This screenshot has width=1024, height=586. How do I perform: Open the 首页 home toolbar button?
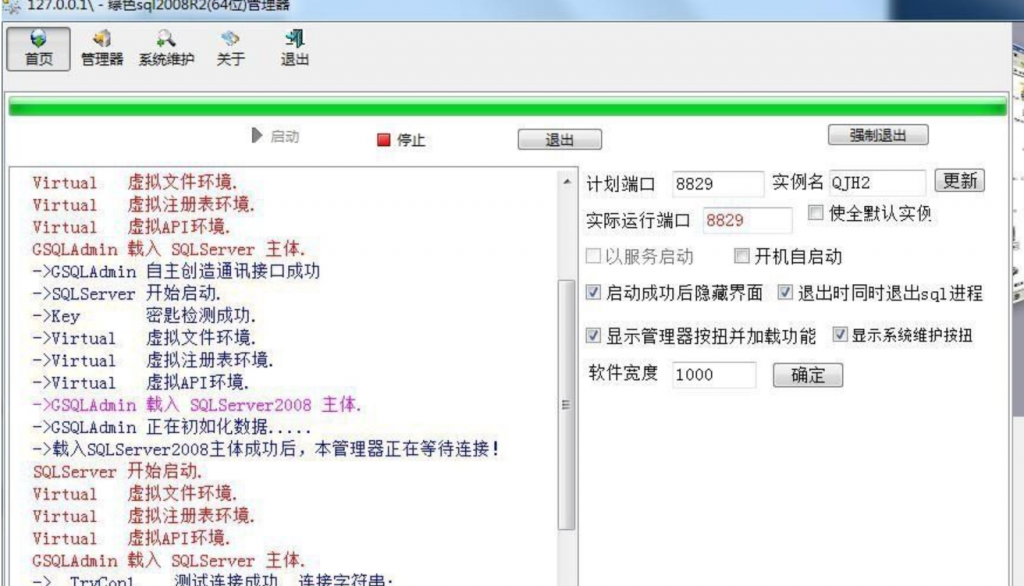coord(39,48)
